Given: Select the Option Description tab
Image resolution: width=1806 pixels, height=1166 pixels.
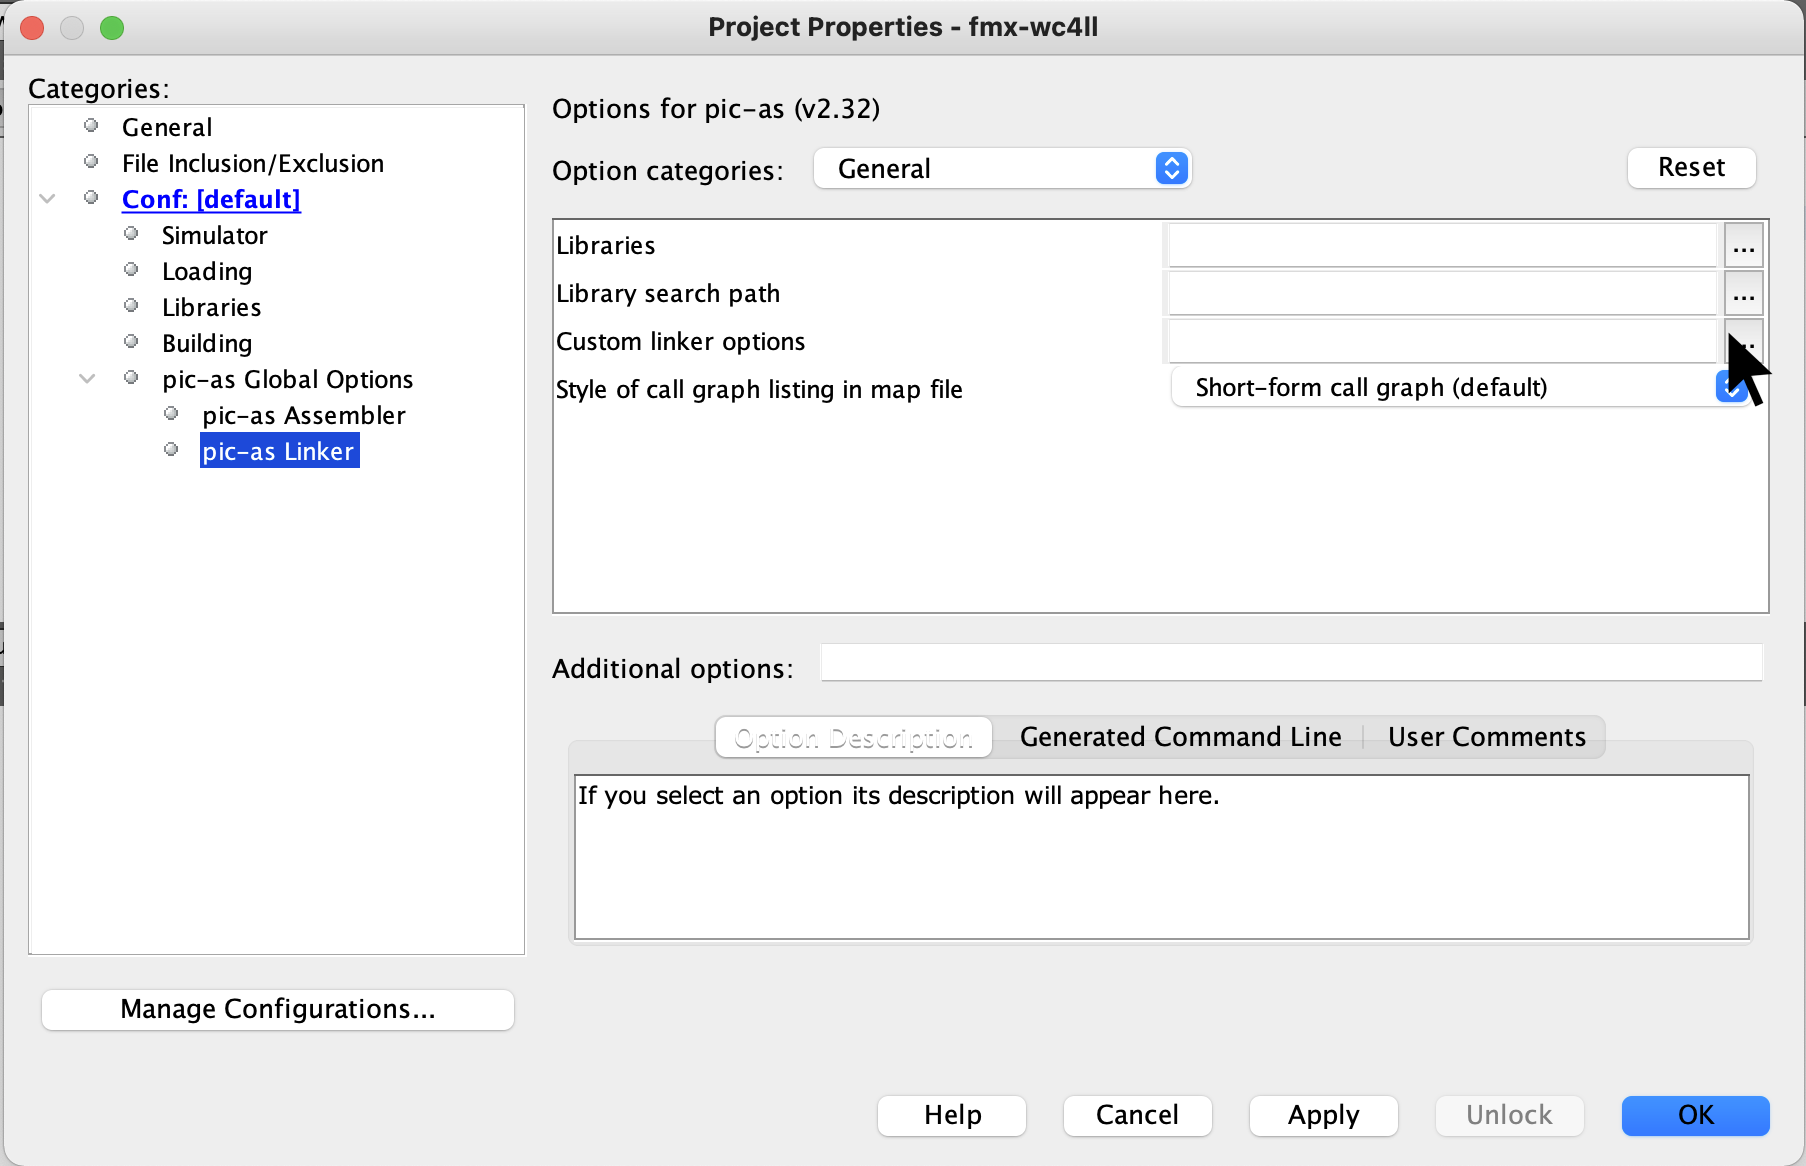Looking at the screenshot, I should click(853, 737).
